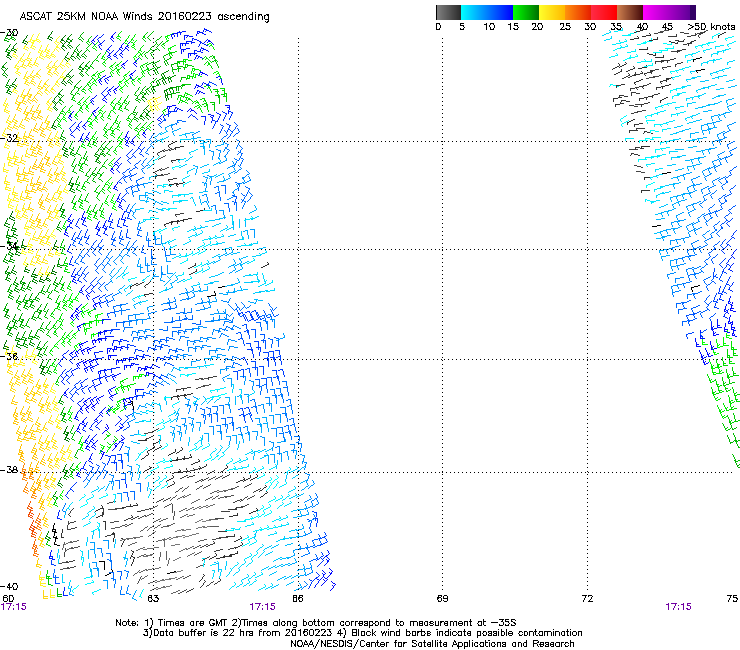Click the '-36' latitude axis label
Image resolution: width=740 pixels, height=650 pixels.
tap(9, 356)
